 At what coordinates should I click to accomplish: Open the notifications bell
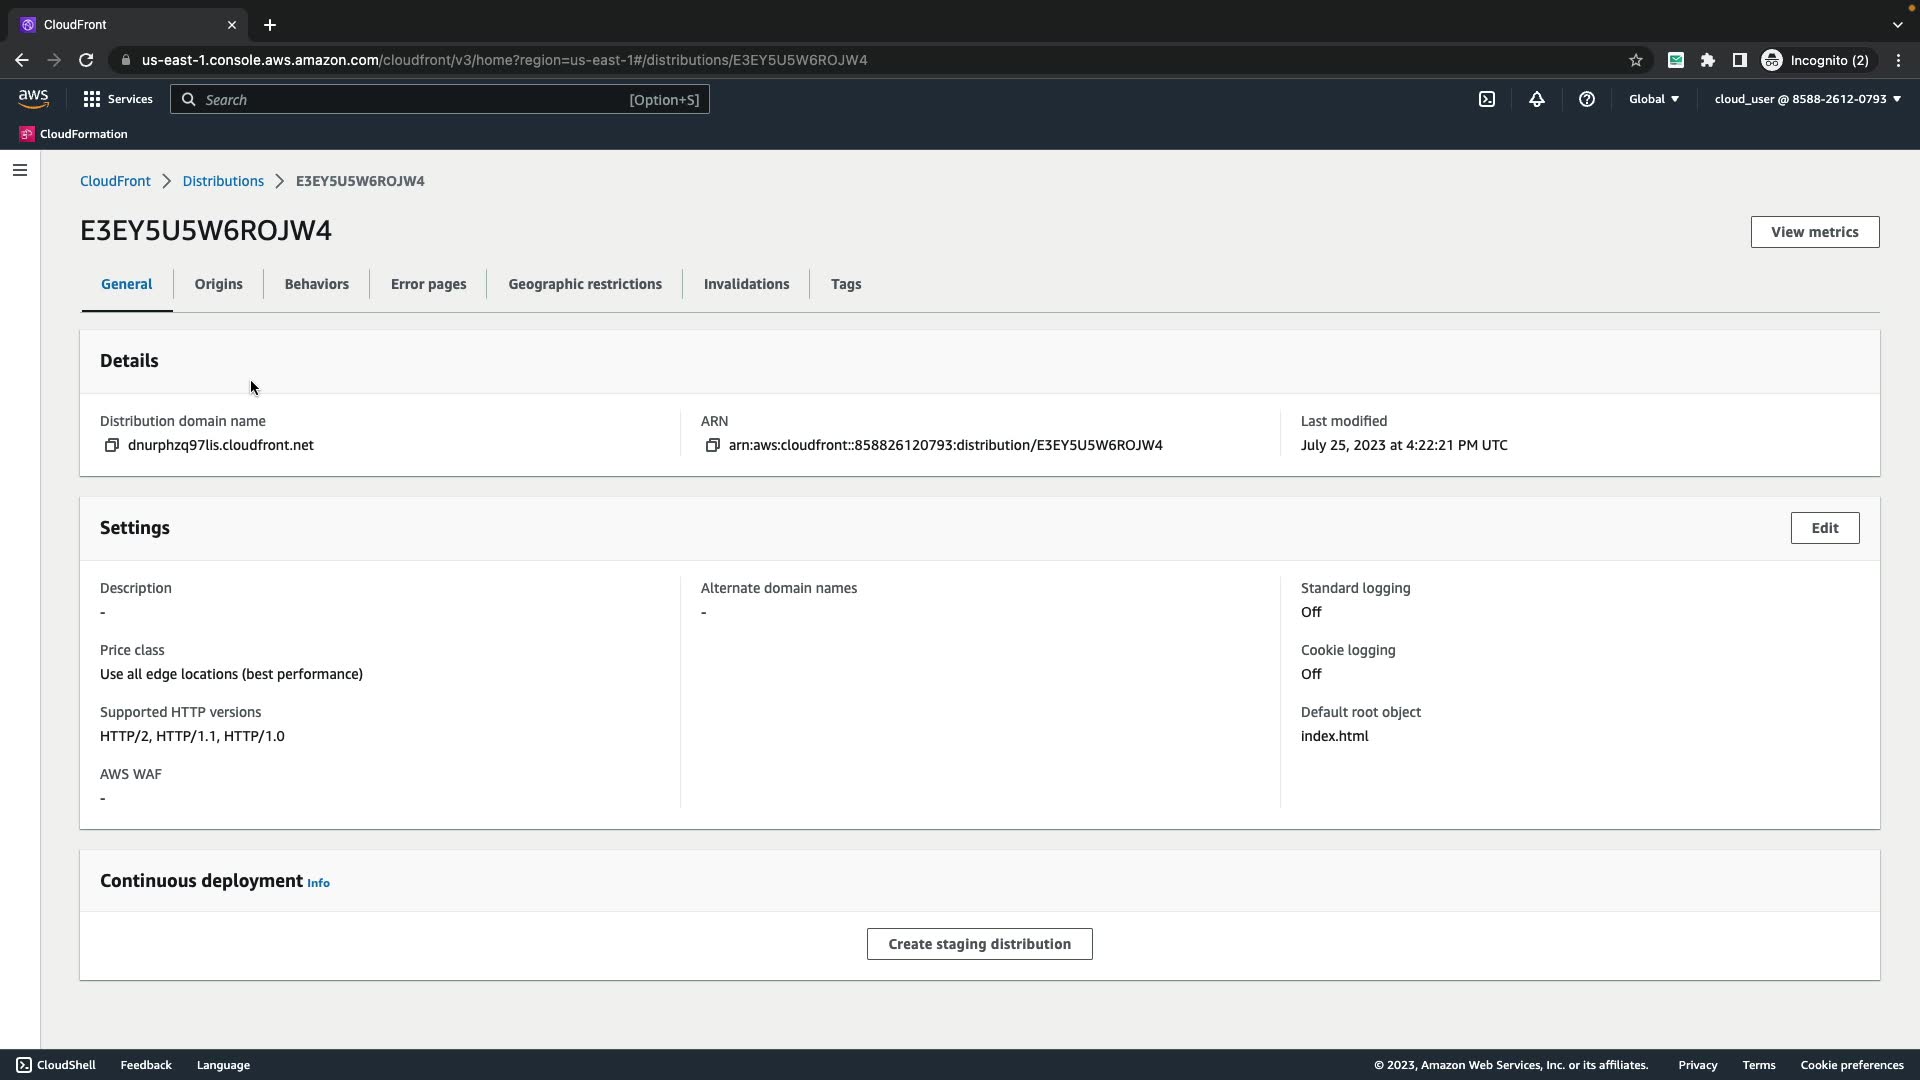pyautogui.click(x=1537, y=99)
